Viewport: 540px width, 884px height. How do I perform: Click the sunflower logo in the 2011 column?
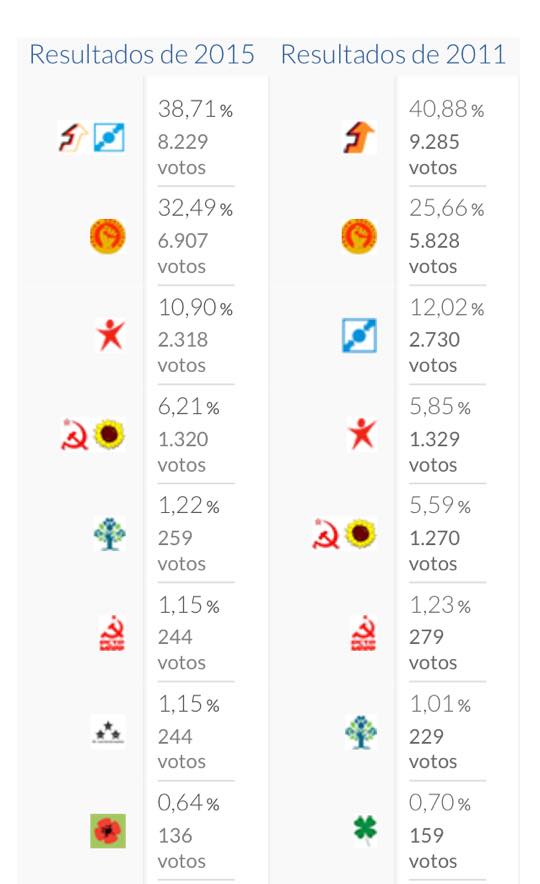click(360, 534)
